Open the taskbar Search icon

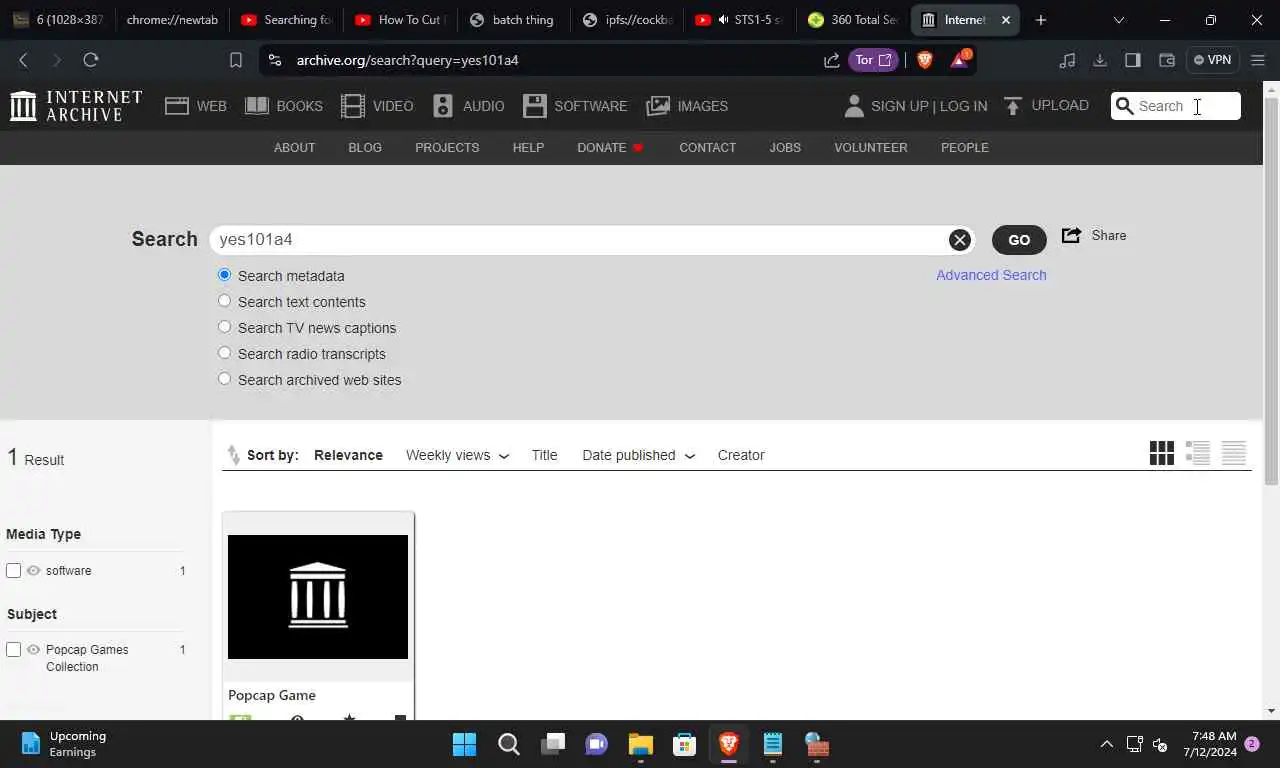pos(509,744)
